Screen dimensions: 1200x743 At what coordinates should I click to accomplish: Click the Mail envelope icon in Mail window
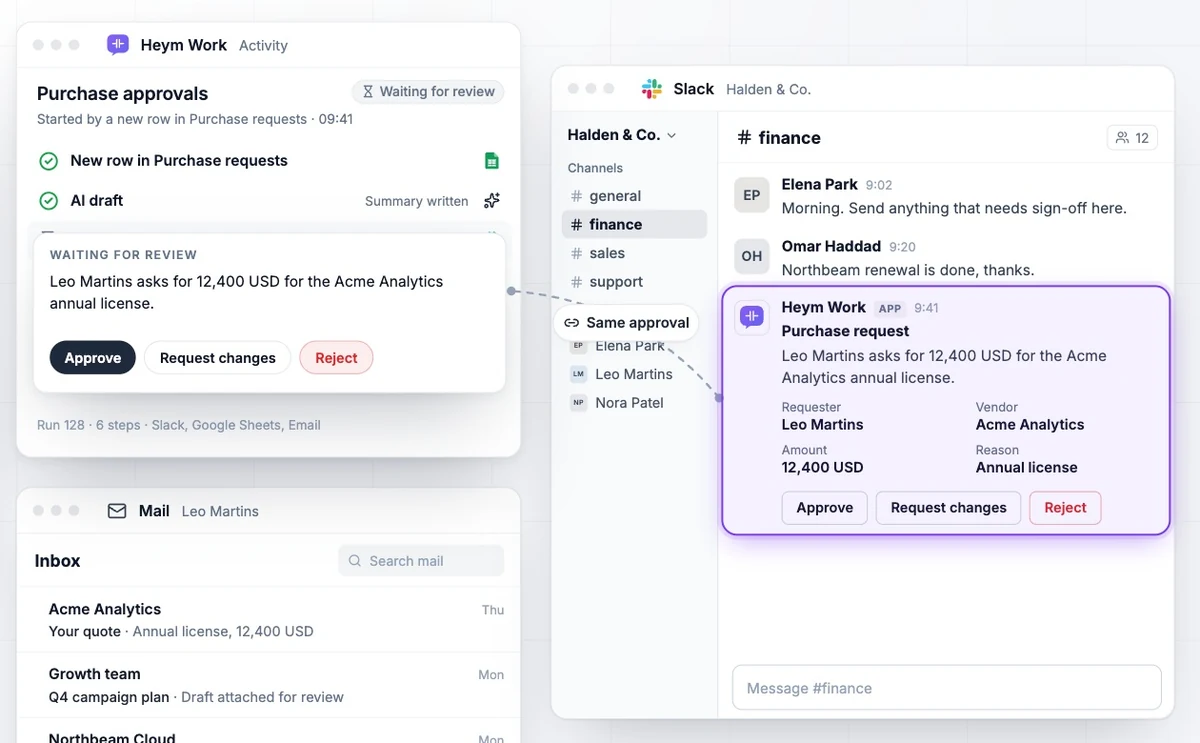tap(117, 511)
